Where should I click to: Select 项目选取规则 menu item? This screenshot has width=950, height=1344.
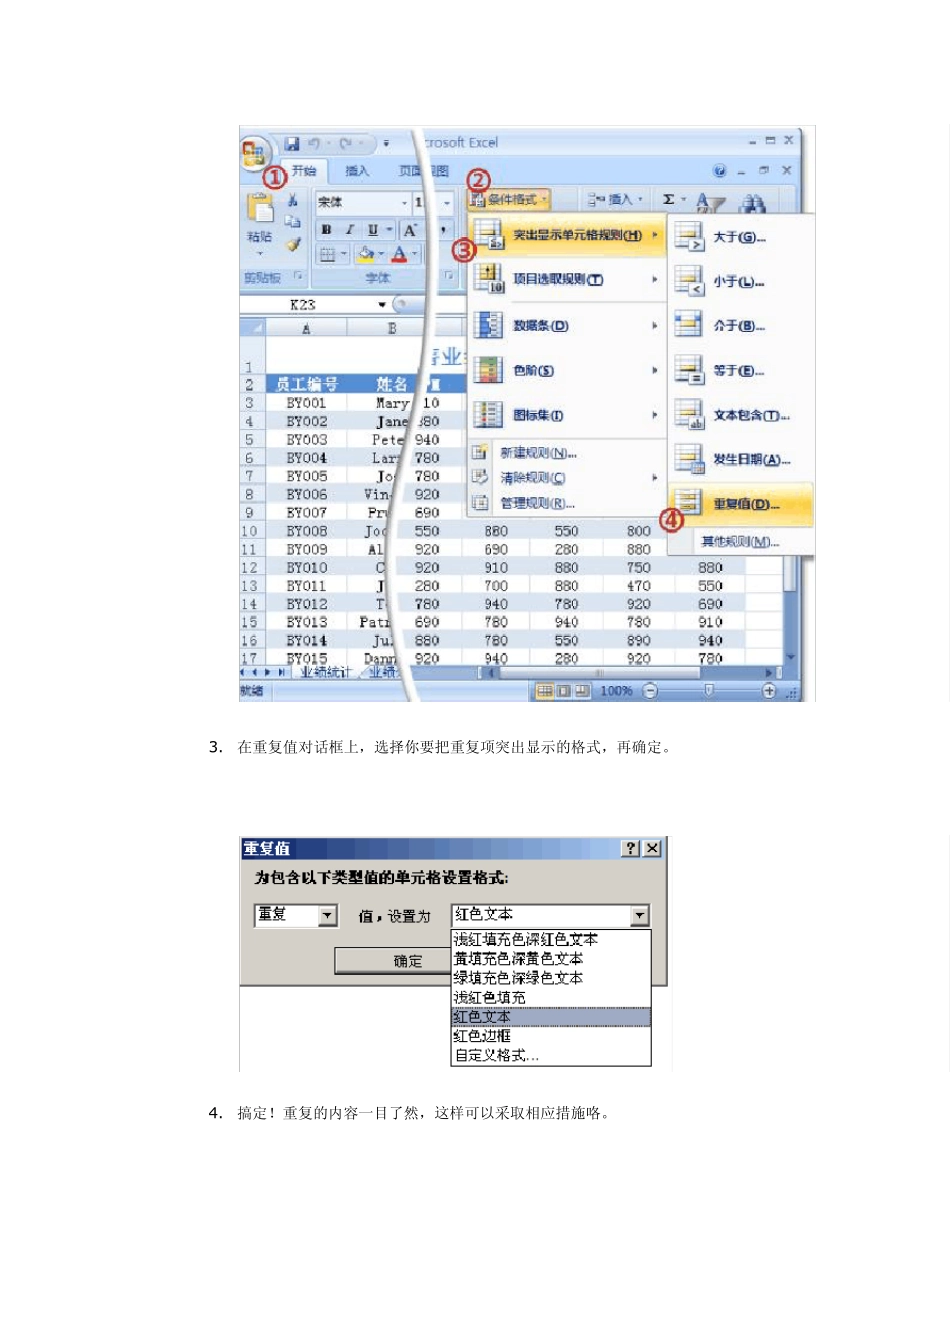567,279
